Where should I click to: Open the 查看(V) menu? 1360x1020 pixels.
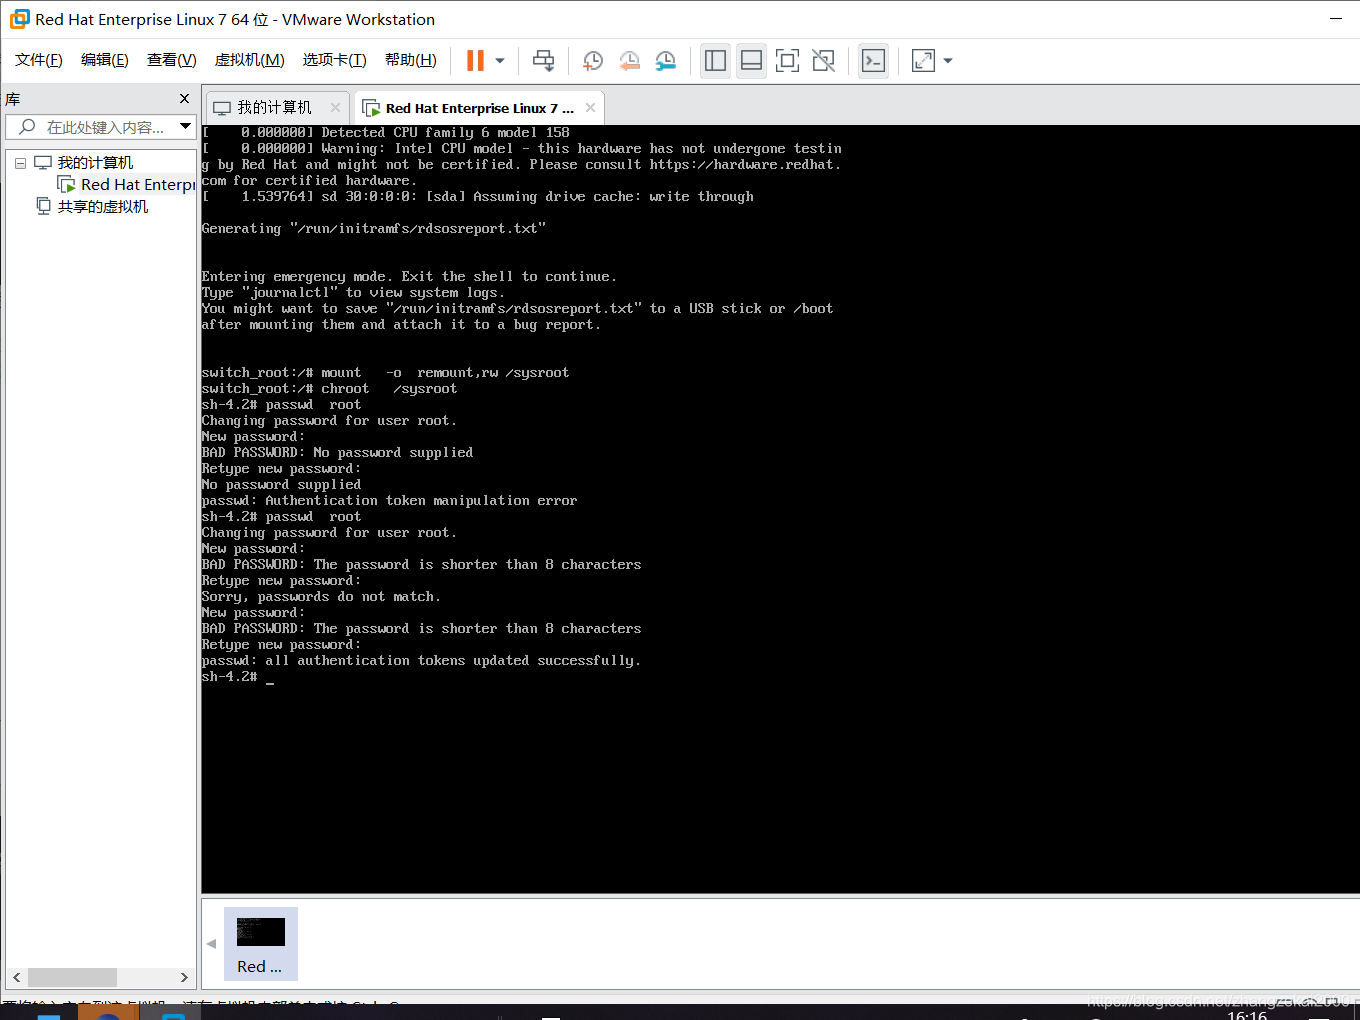coord(171,60)
